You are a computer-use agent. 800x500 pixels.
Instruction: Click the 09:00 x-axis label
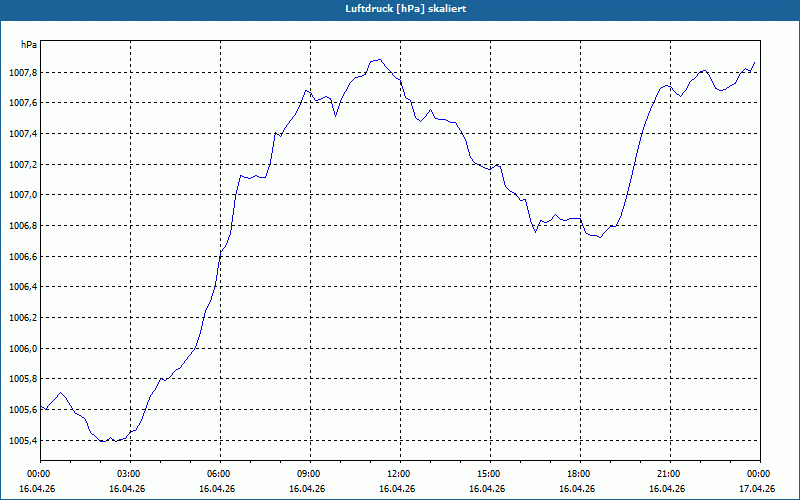coord(307,474)
